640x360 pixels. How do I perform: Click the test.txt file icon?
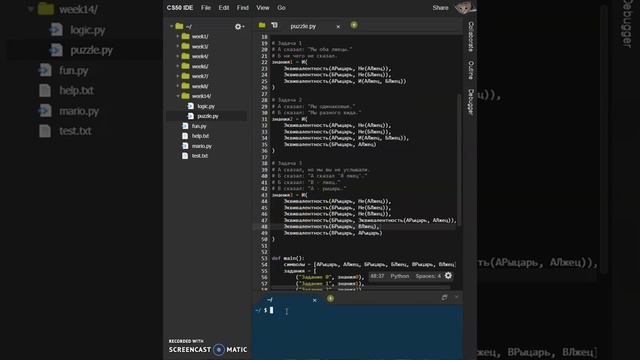pos(185,156)
